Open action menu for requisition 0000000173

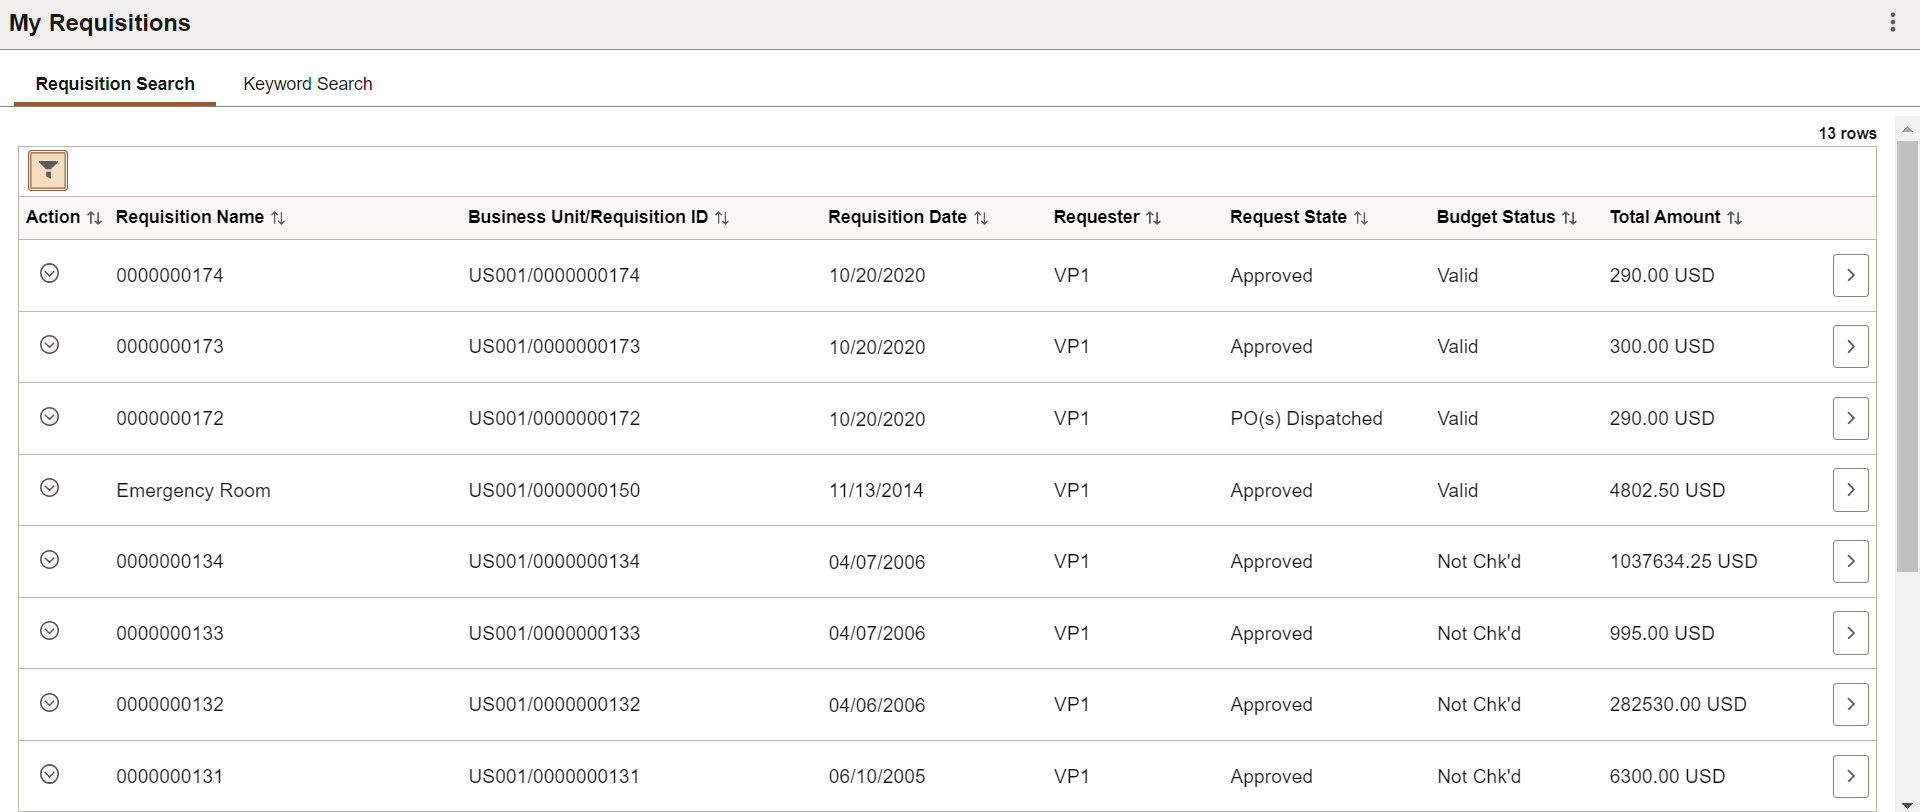[49, 345]
